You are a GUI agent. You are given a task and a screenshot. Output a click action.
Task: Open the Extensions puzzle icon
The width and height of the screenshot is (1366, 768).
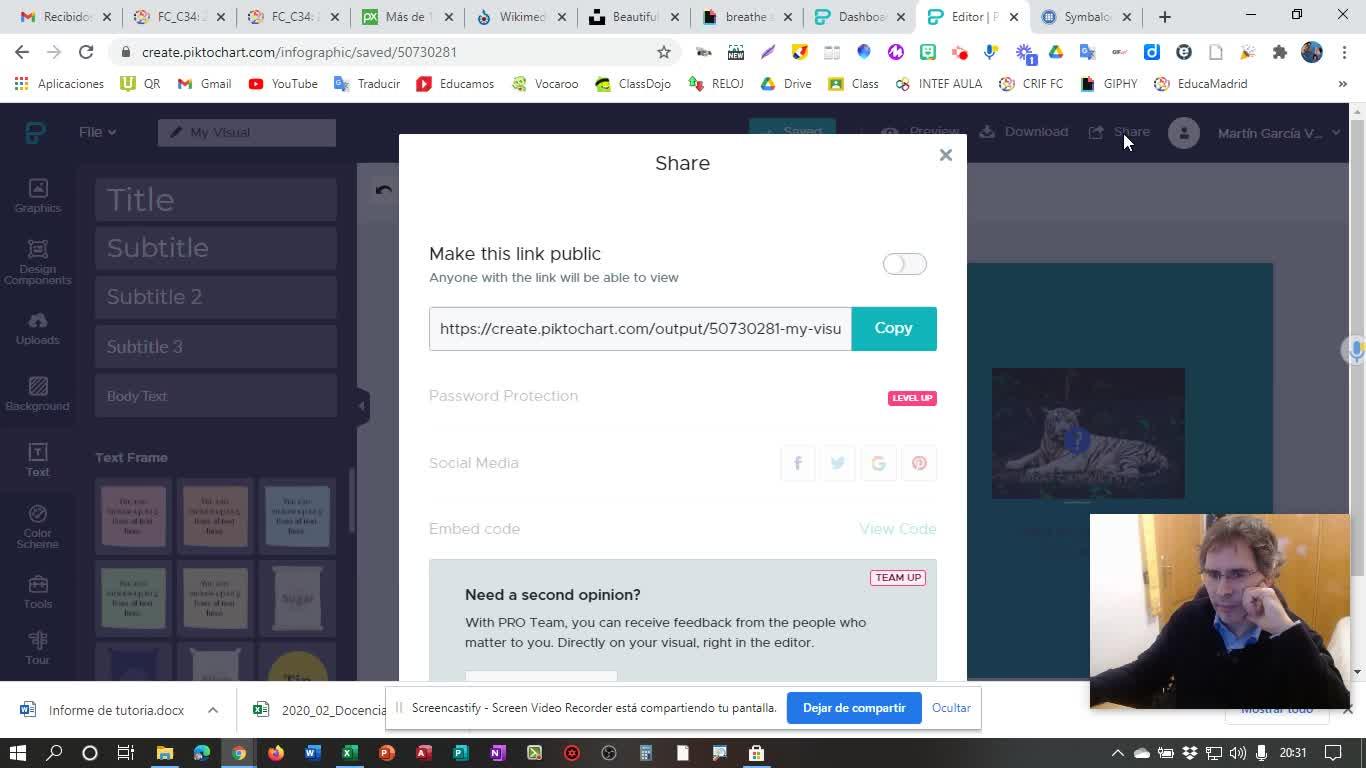1280,52
